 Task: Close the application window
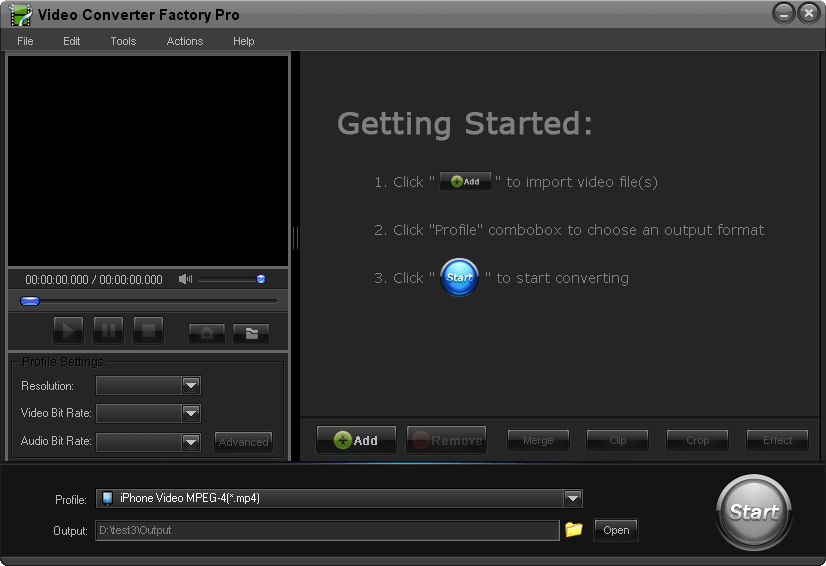(808, 13)
